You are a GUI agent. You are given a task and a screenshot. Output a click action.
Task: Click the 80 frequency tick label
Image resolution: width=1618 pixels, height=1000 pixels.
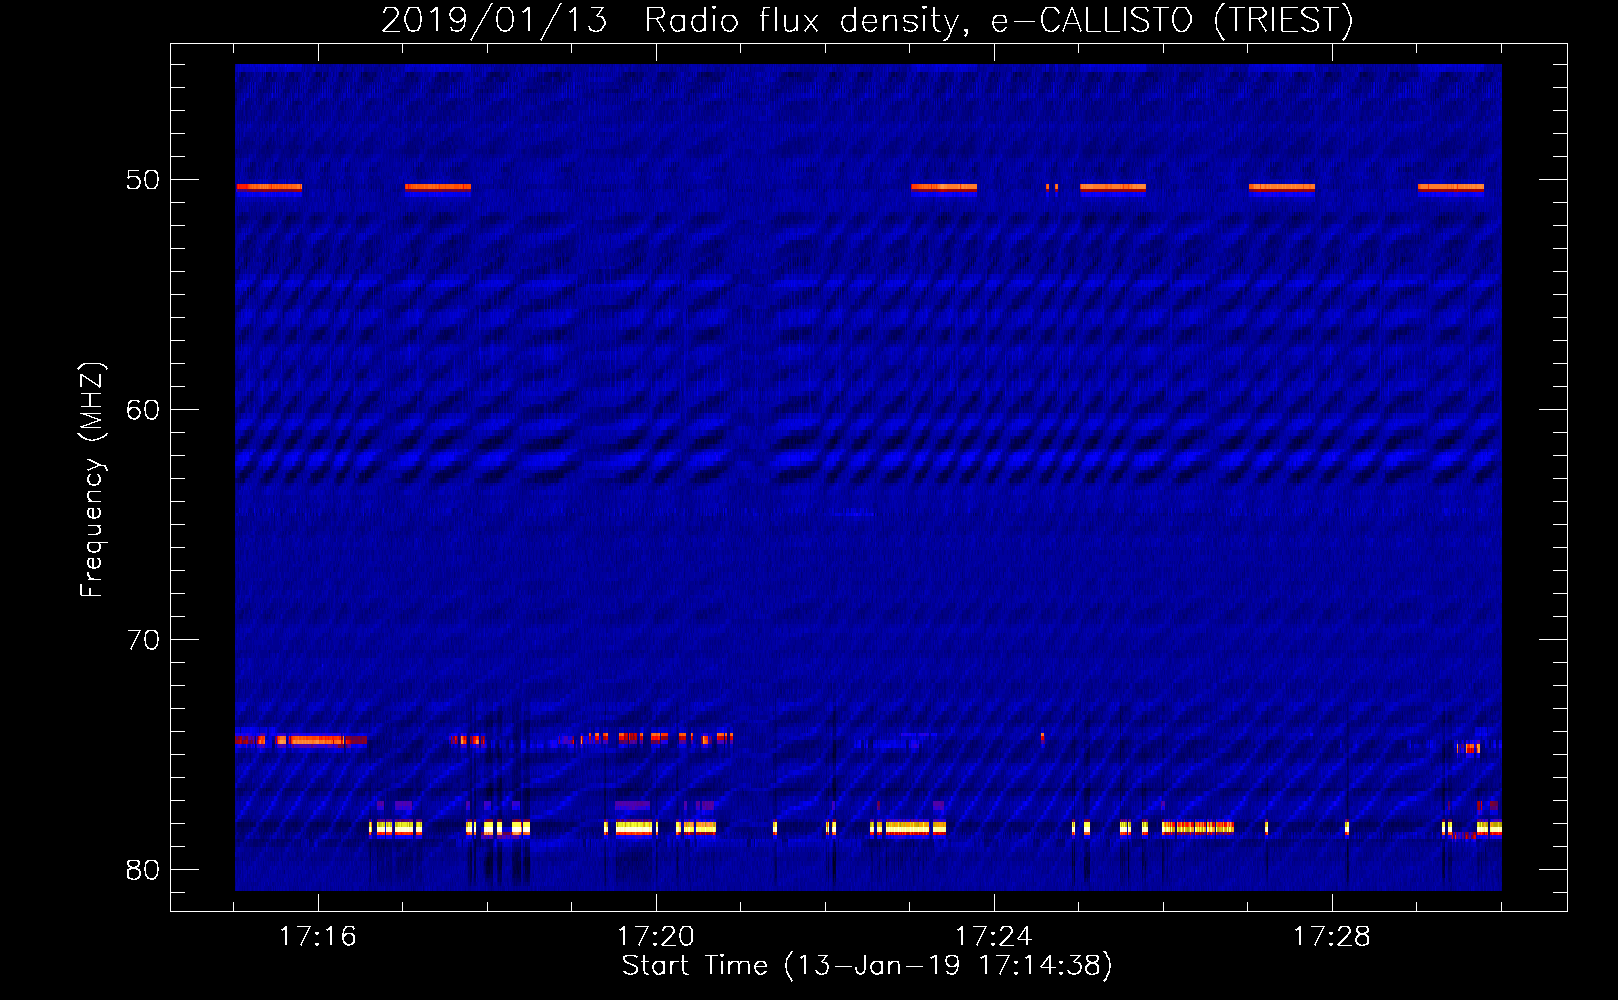(143, 870)
